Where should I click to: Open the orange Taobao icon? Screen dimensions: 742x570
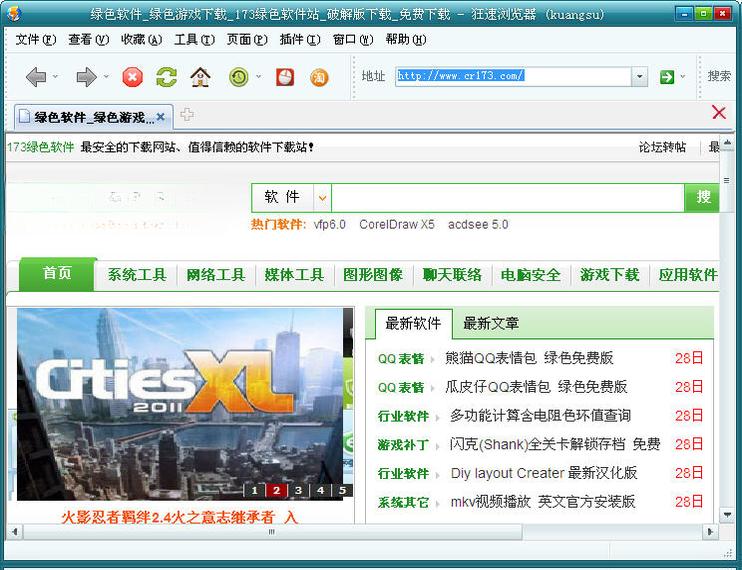pyautogui.click(x=319, y=77)
